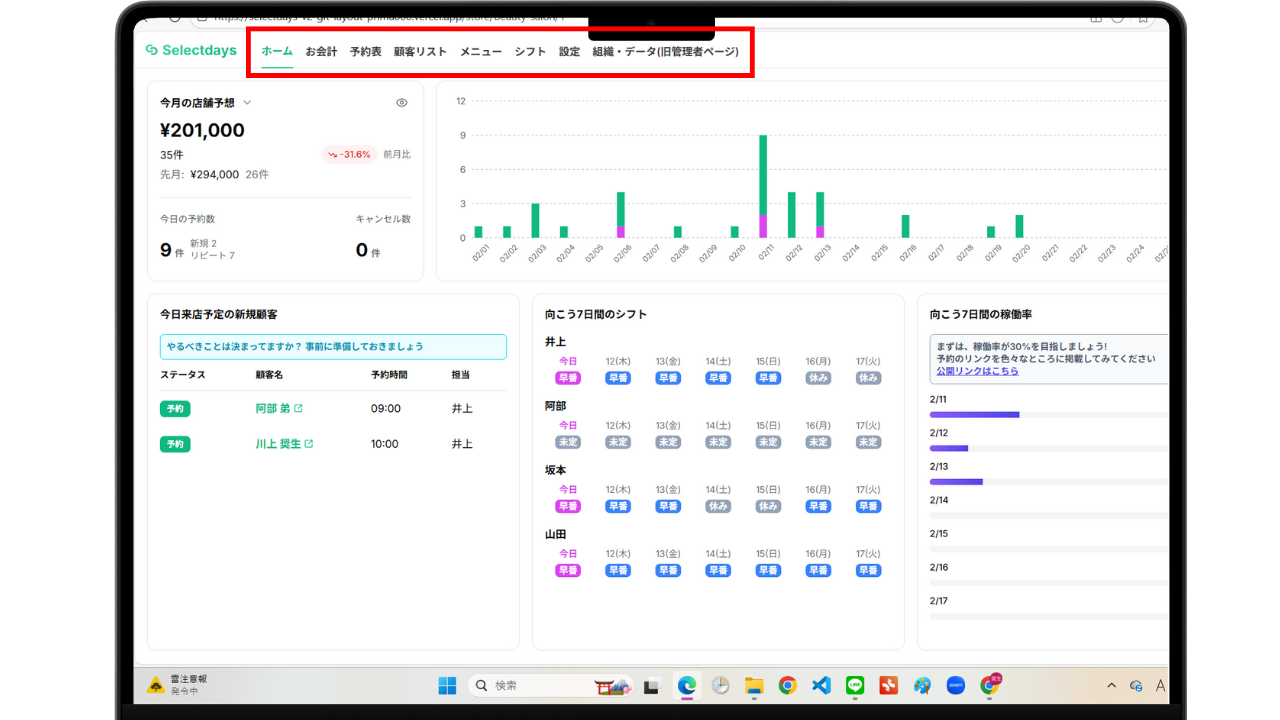The height and width of the screenshot is (720, 1280).
Task: Click the 公開リンクはこちら link
Action: point(977,371)
